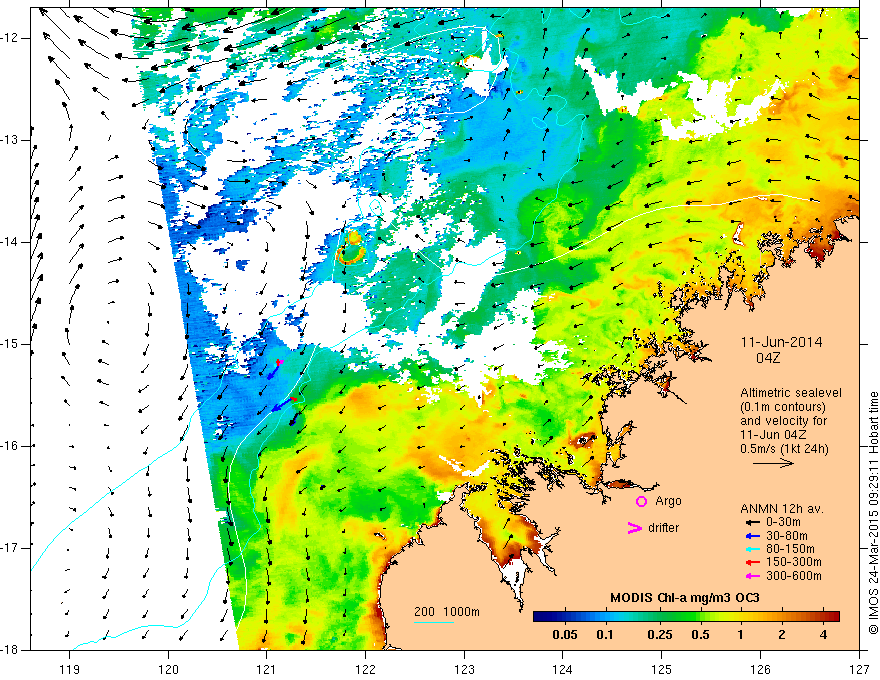Click the '300-600m' depth label
Viewport: 880px width, 680px height.
[793, 576]
